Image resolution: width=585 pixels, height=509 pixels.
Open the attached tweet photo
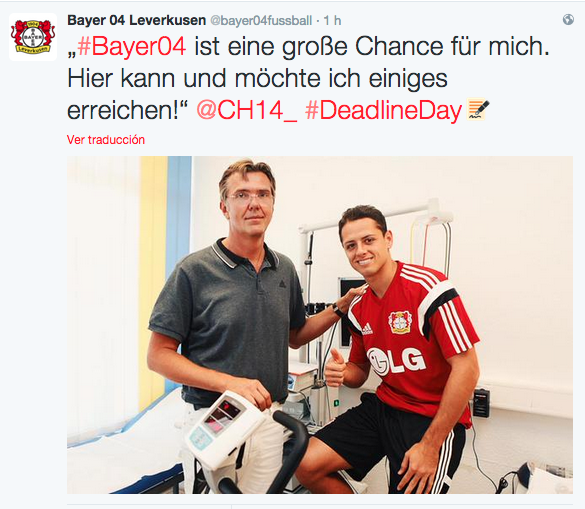point(320,325)
